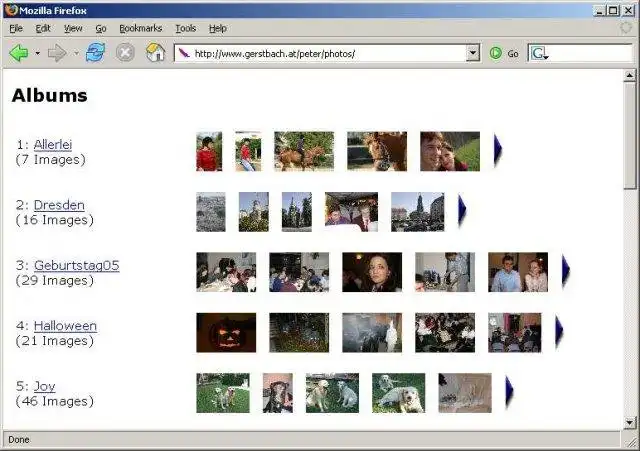This screenshot has width=640, height=451.
Task: Click the vertical scrollbar thumb
Action: [x=629, y=135]
